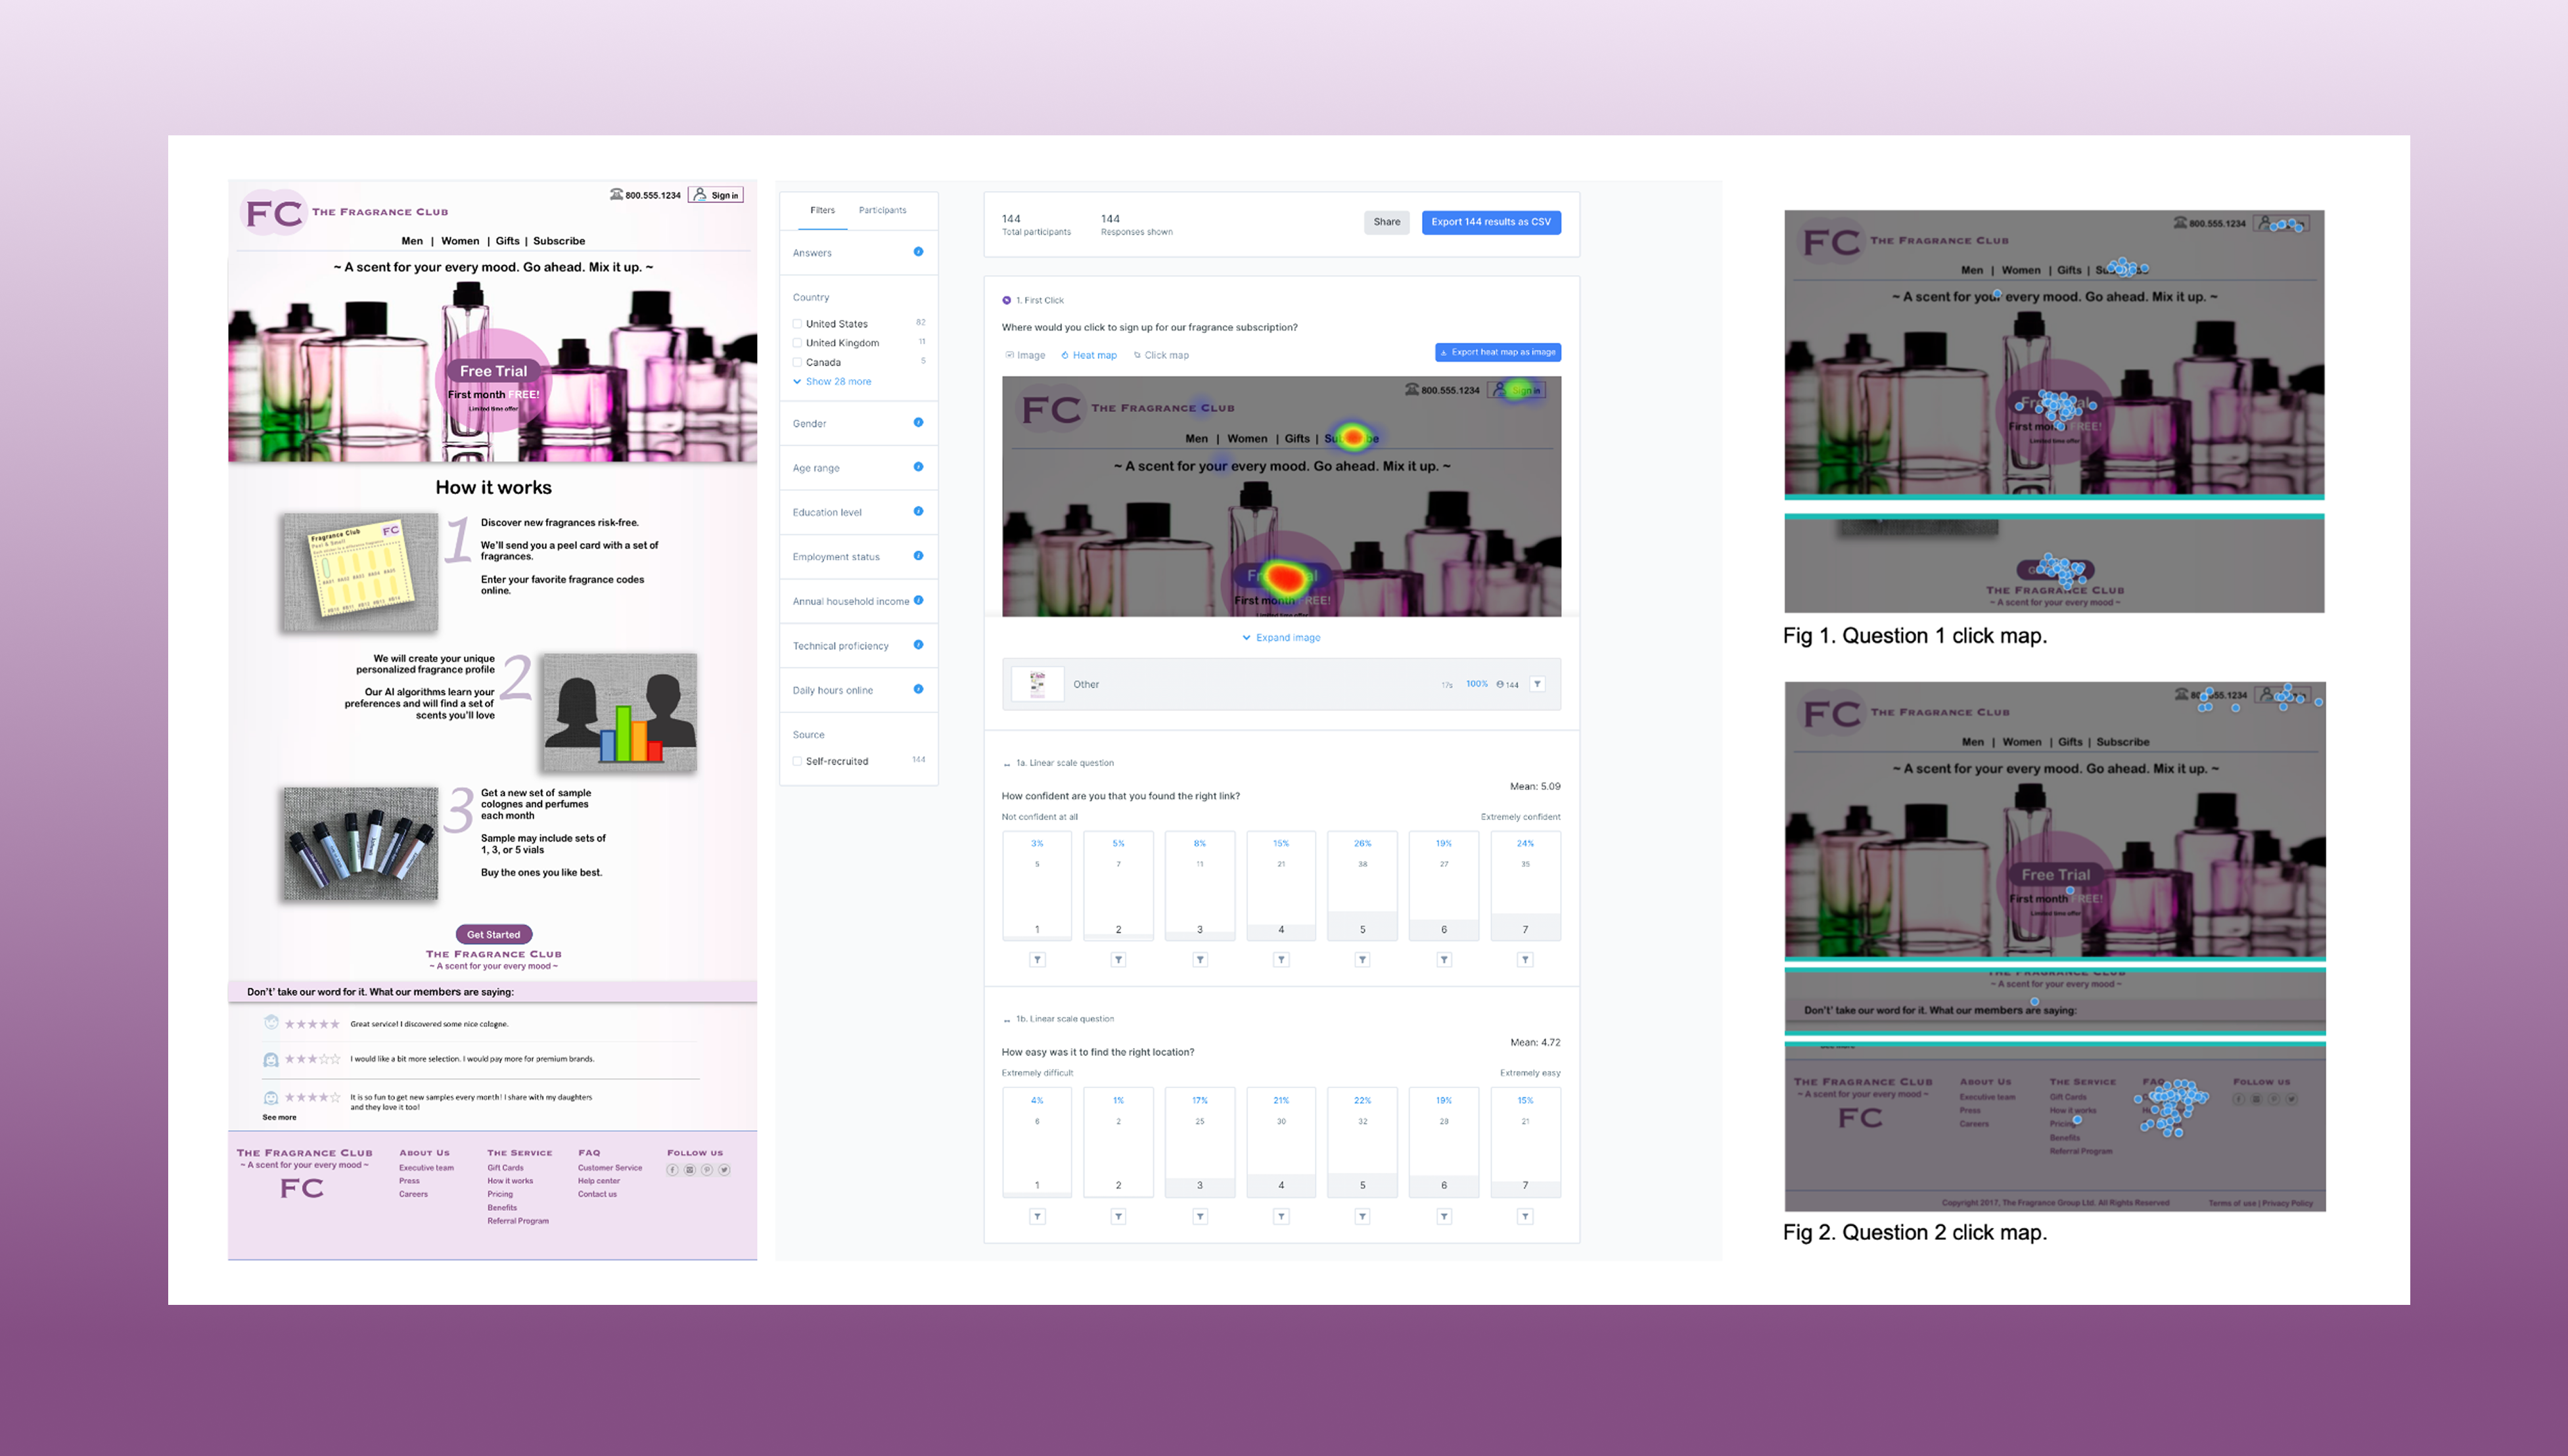Screen dimensions: 2568x1456
Task: Click filter icon under scale 1 of question 1a
Action: pyautogui.click(x=1037, y=959)
